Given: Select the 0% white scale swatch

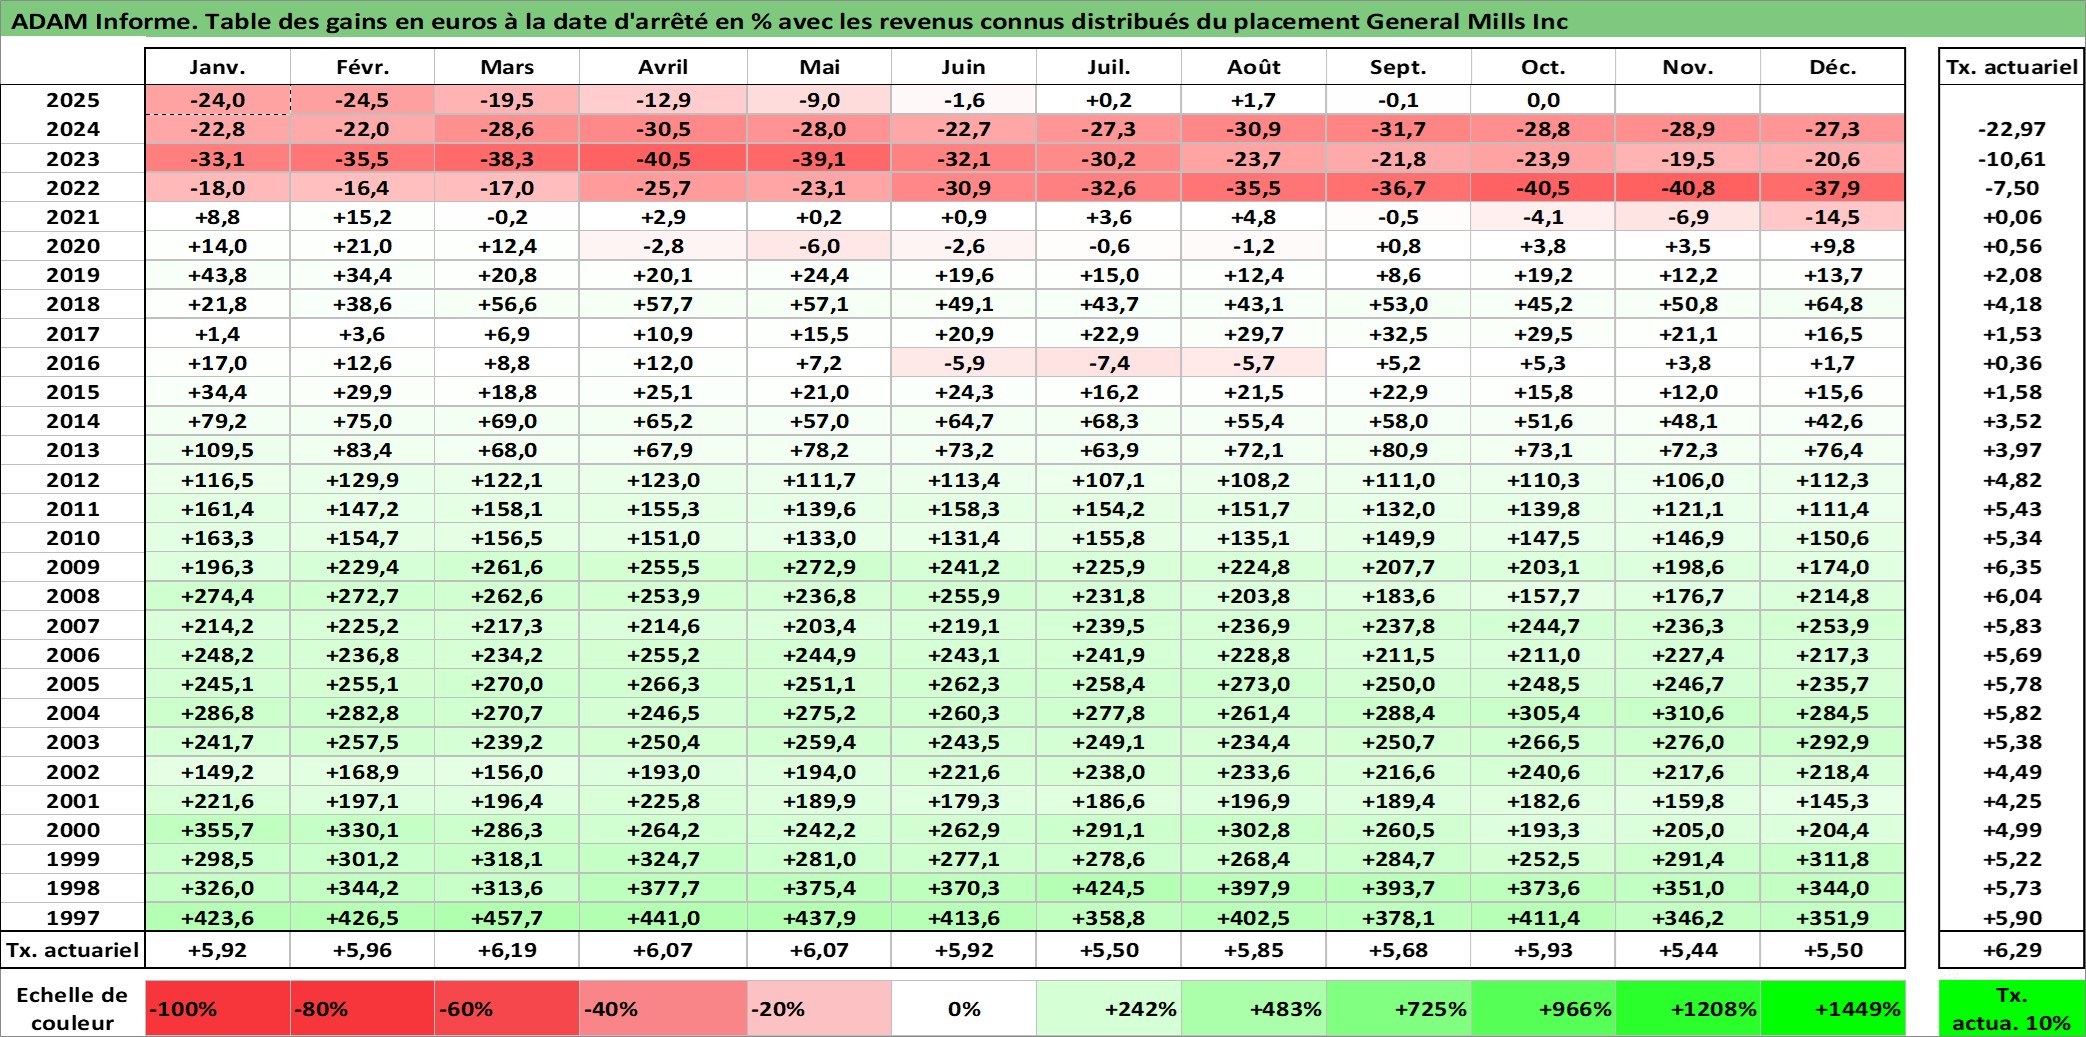Looking at the screenshot, I should pyautogui.click(x=963, y=1008).
